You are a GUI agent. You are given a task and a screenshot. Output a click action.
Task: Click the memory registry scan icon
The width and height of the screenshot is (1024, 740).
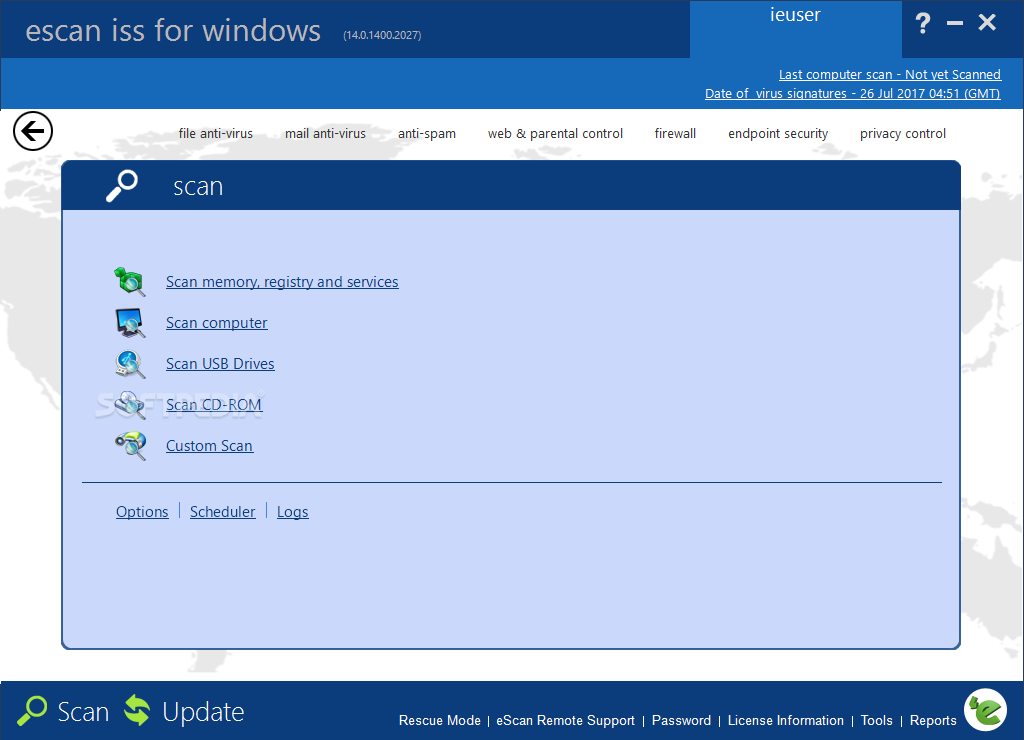(129, 282)
